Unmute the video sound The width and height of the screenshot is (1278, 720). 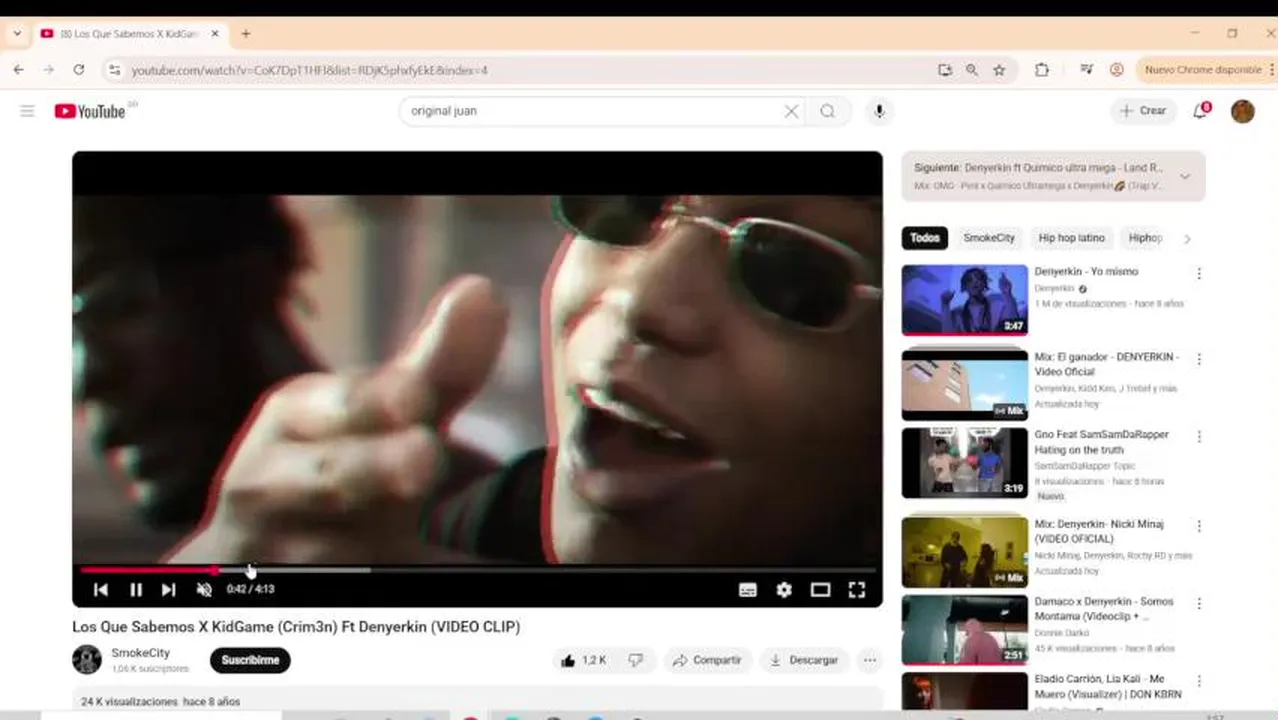click(204, 590)
